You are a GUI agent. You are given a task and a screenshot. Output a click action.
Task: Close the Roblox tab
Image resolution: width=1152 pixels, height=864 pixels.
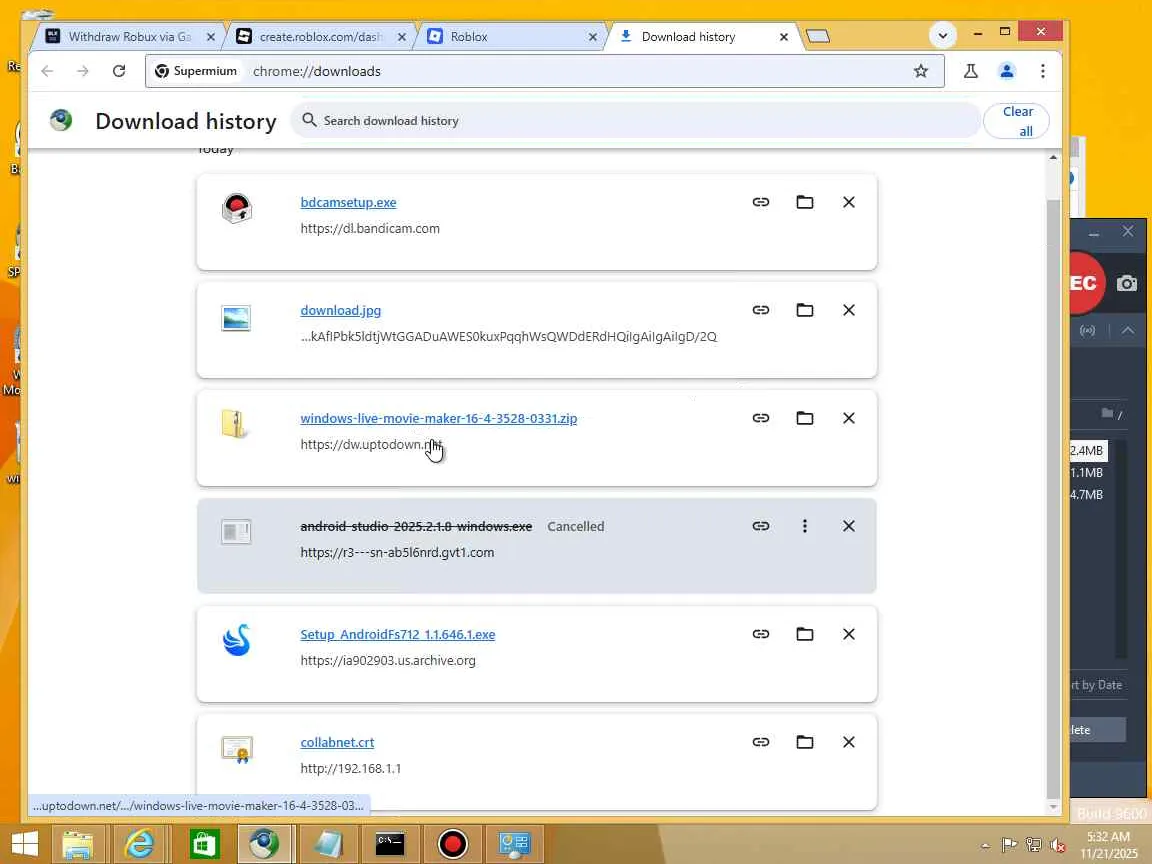pyautogui.click(x=593, y=37)
